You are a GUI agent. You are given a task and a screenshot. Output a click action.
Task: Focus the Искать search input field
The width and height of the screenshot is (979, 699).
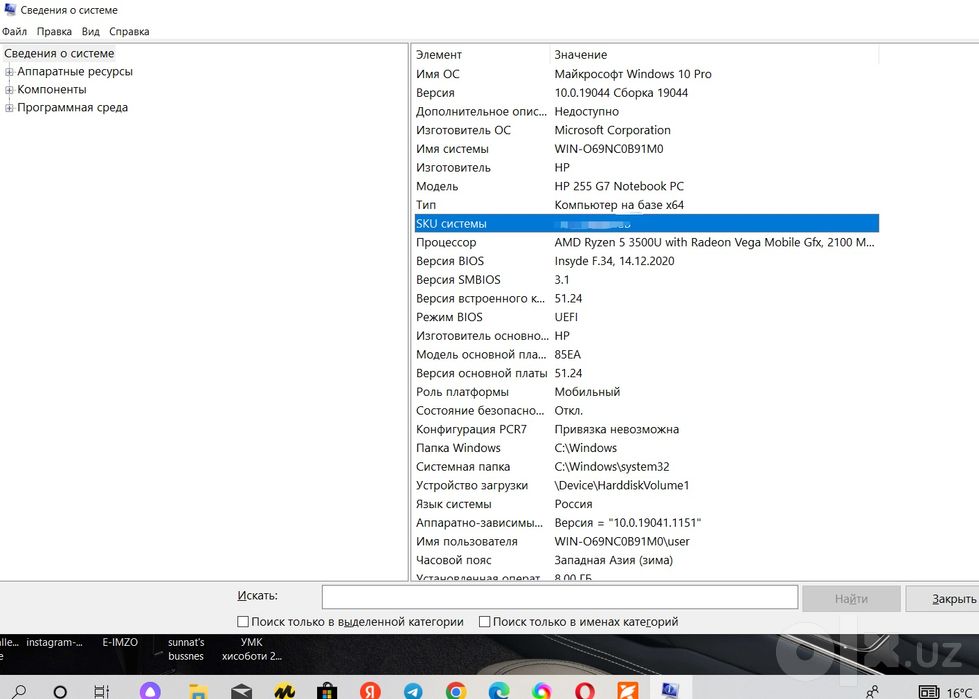tap(560, 597)
